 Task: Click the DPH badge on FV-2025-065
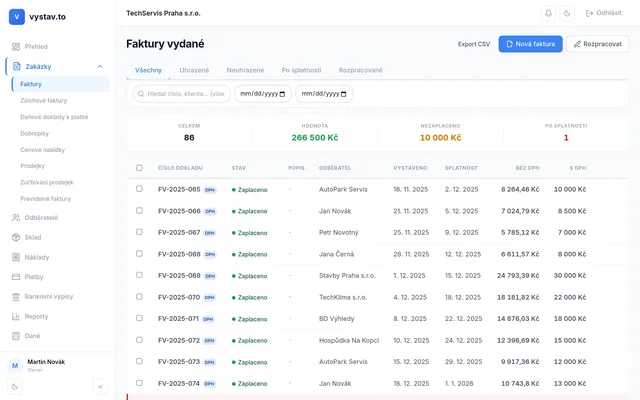point(210,190)
